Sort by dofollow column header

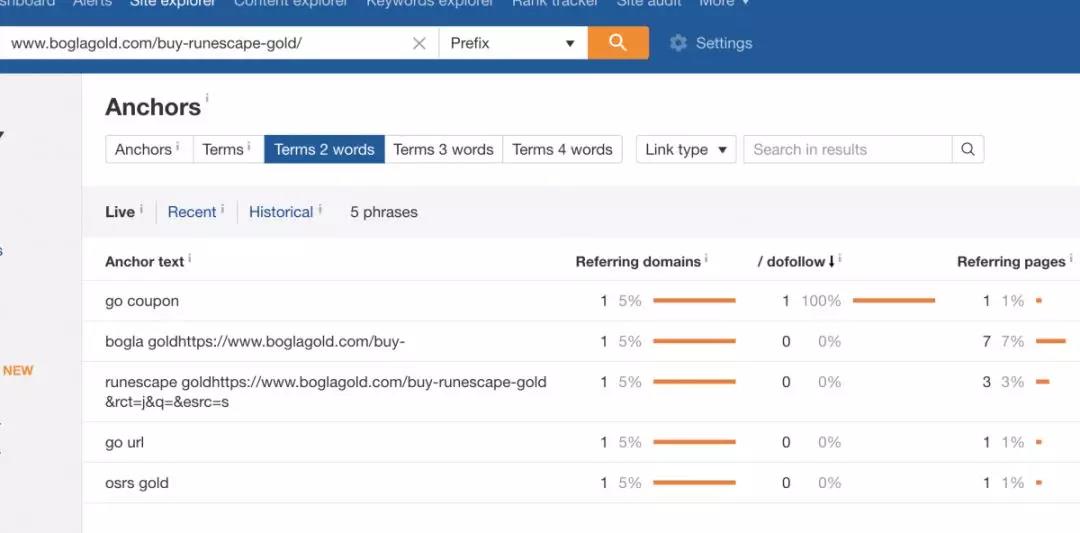[x=796, y=262]
